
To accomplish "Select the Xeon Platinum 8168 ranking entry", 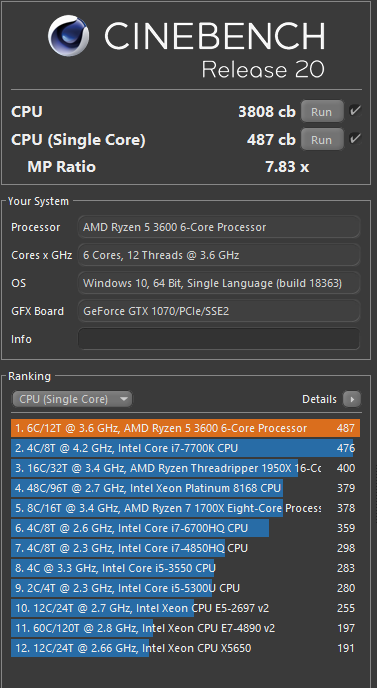I will (185, 488).
